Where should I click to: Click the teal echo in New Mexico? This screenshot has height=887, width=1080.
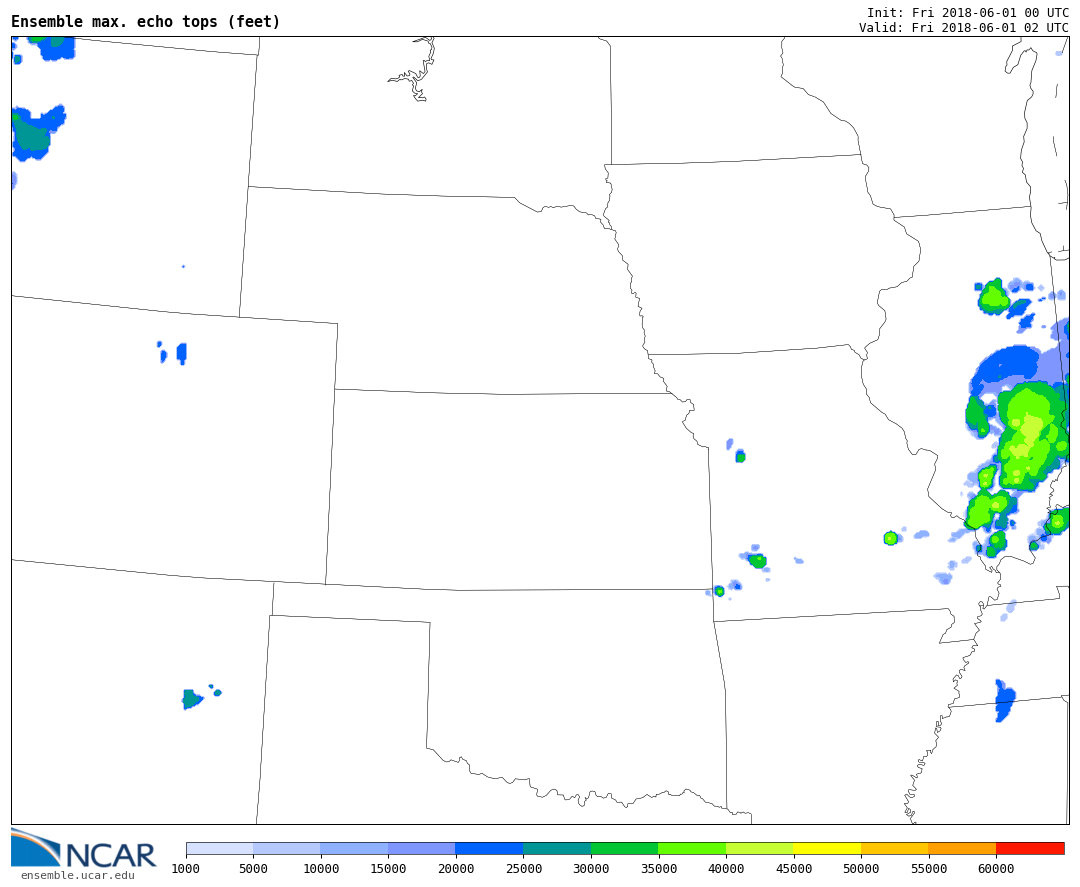pyautogui.click(x=191, y=698)
